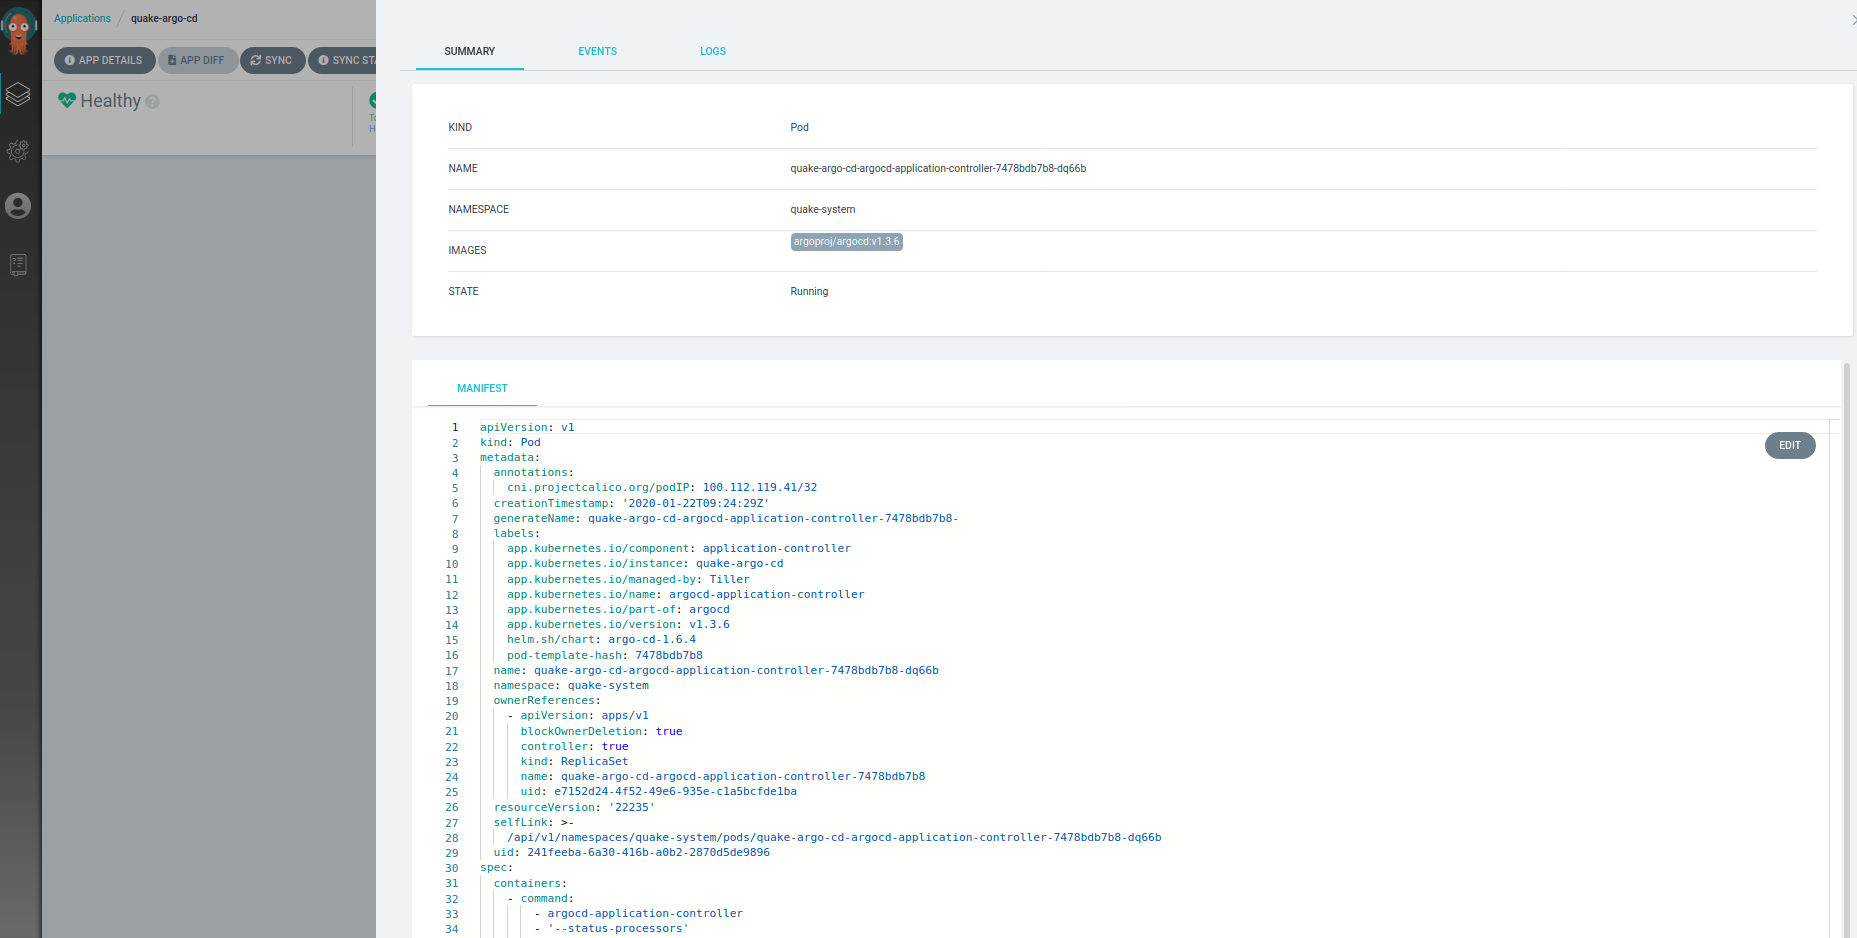The width and height of the screenshot is (1857, 938).
Task: Click the green Healthy heart icon
Action: pos(67,100)
